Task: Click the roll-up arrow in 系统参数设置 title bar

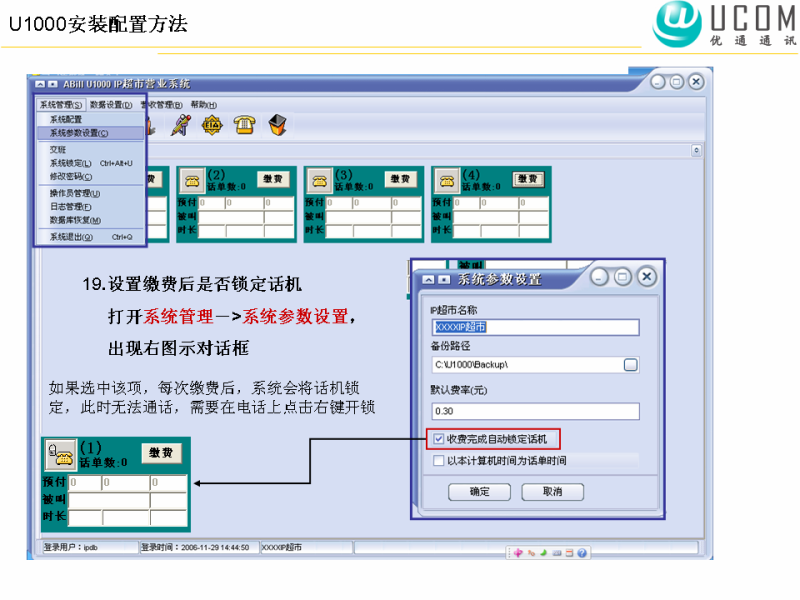Action: pos(429,280)
